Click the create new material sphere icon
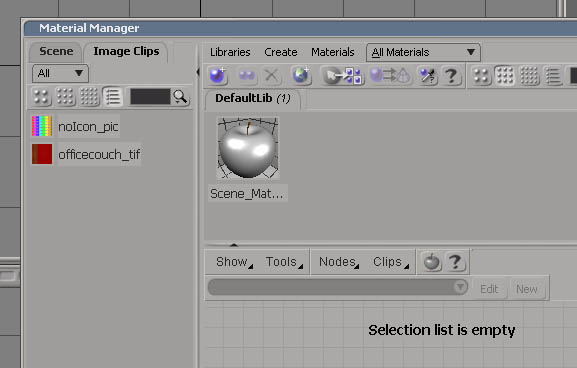Screen dimensions: 577x368 tap(217, 76)
